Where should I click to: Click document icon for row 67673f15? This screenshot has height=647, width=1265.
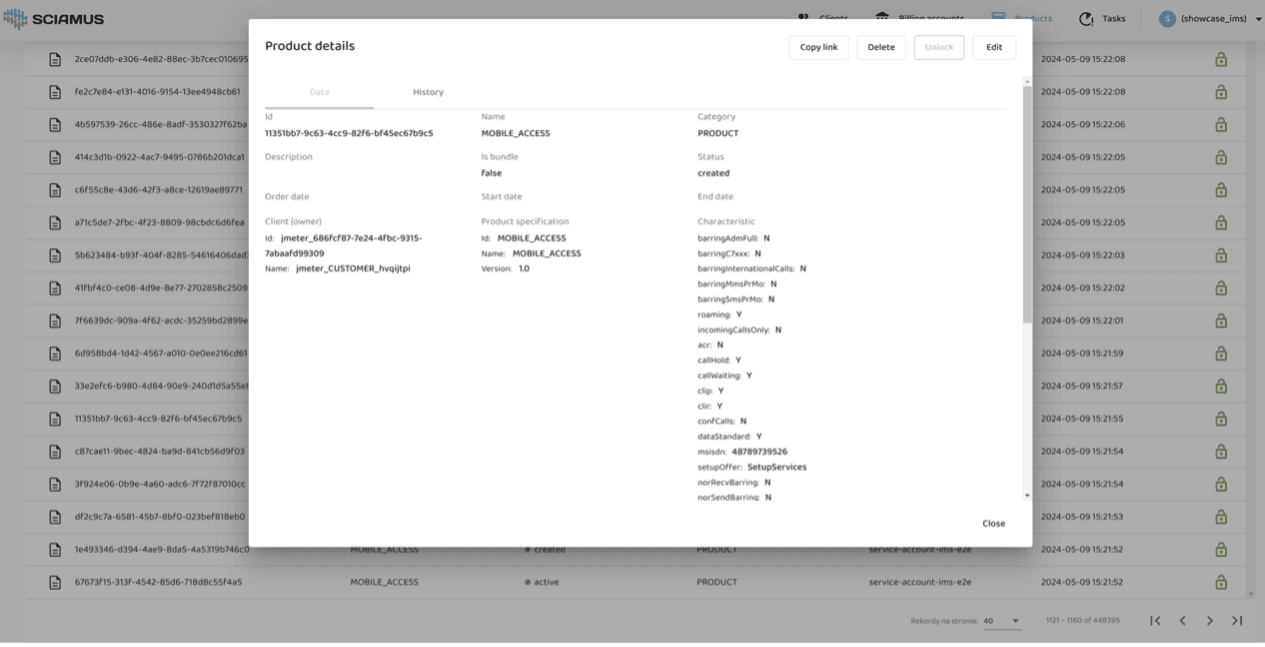(x=56, y=582)
